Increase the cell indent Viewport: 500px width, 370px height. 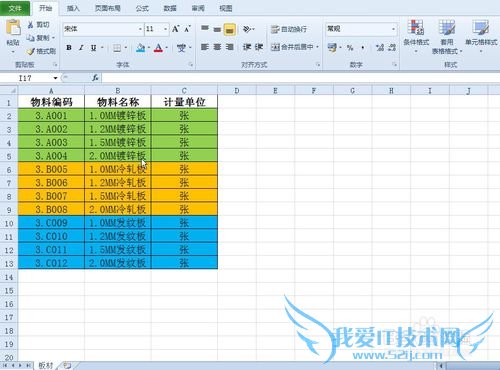[x=259, y=47]
